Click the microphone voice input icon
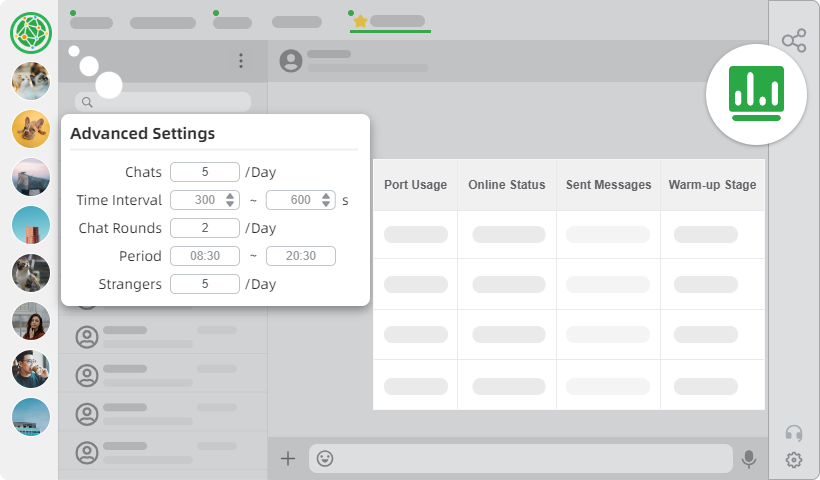The image size is (820, 480). [748, 459]
